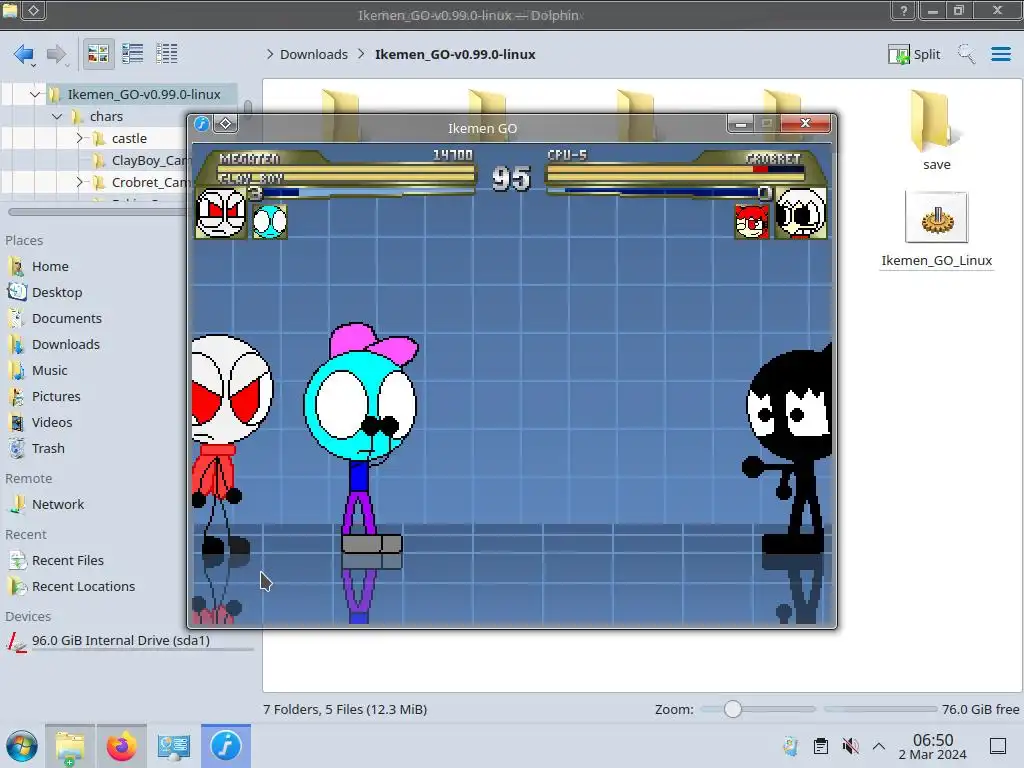The width and height of the screenshot is (1024, 768).
Task: Toggle Split view in Dolphin
Action: 914,54
